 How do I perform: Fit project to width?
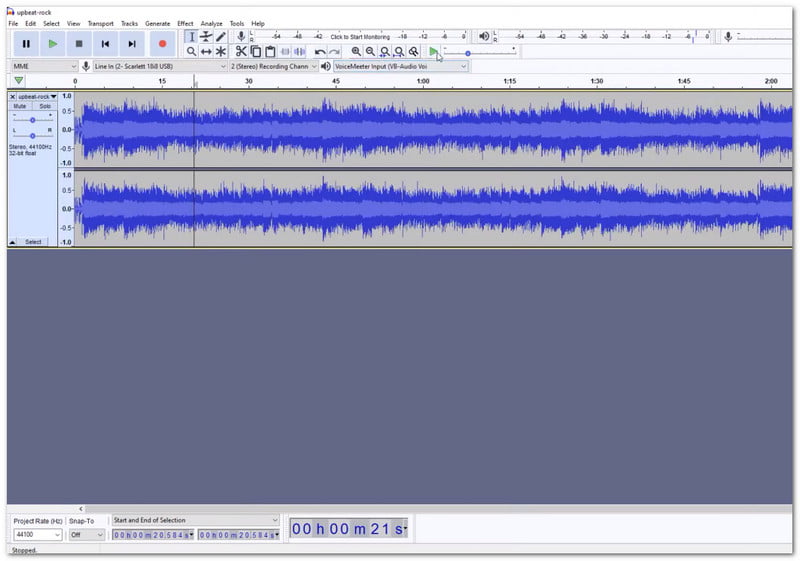point(399,52)
